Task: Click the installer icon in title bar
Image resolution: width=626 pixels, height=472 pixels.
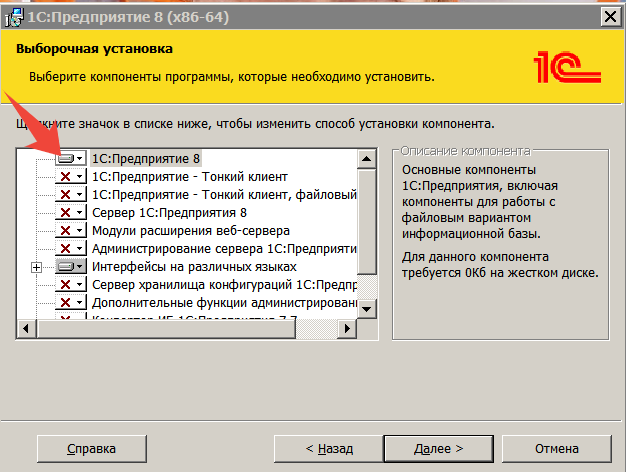Action: 14,18
